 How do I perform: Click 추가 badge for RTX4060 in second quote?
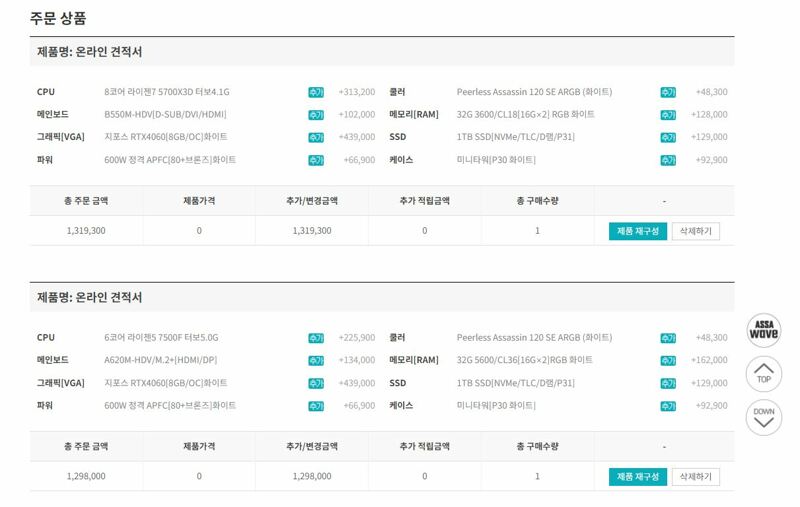pos(316,384)
